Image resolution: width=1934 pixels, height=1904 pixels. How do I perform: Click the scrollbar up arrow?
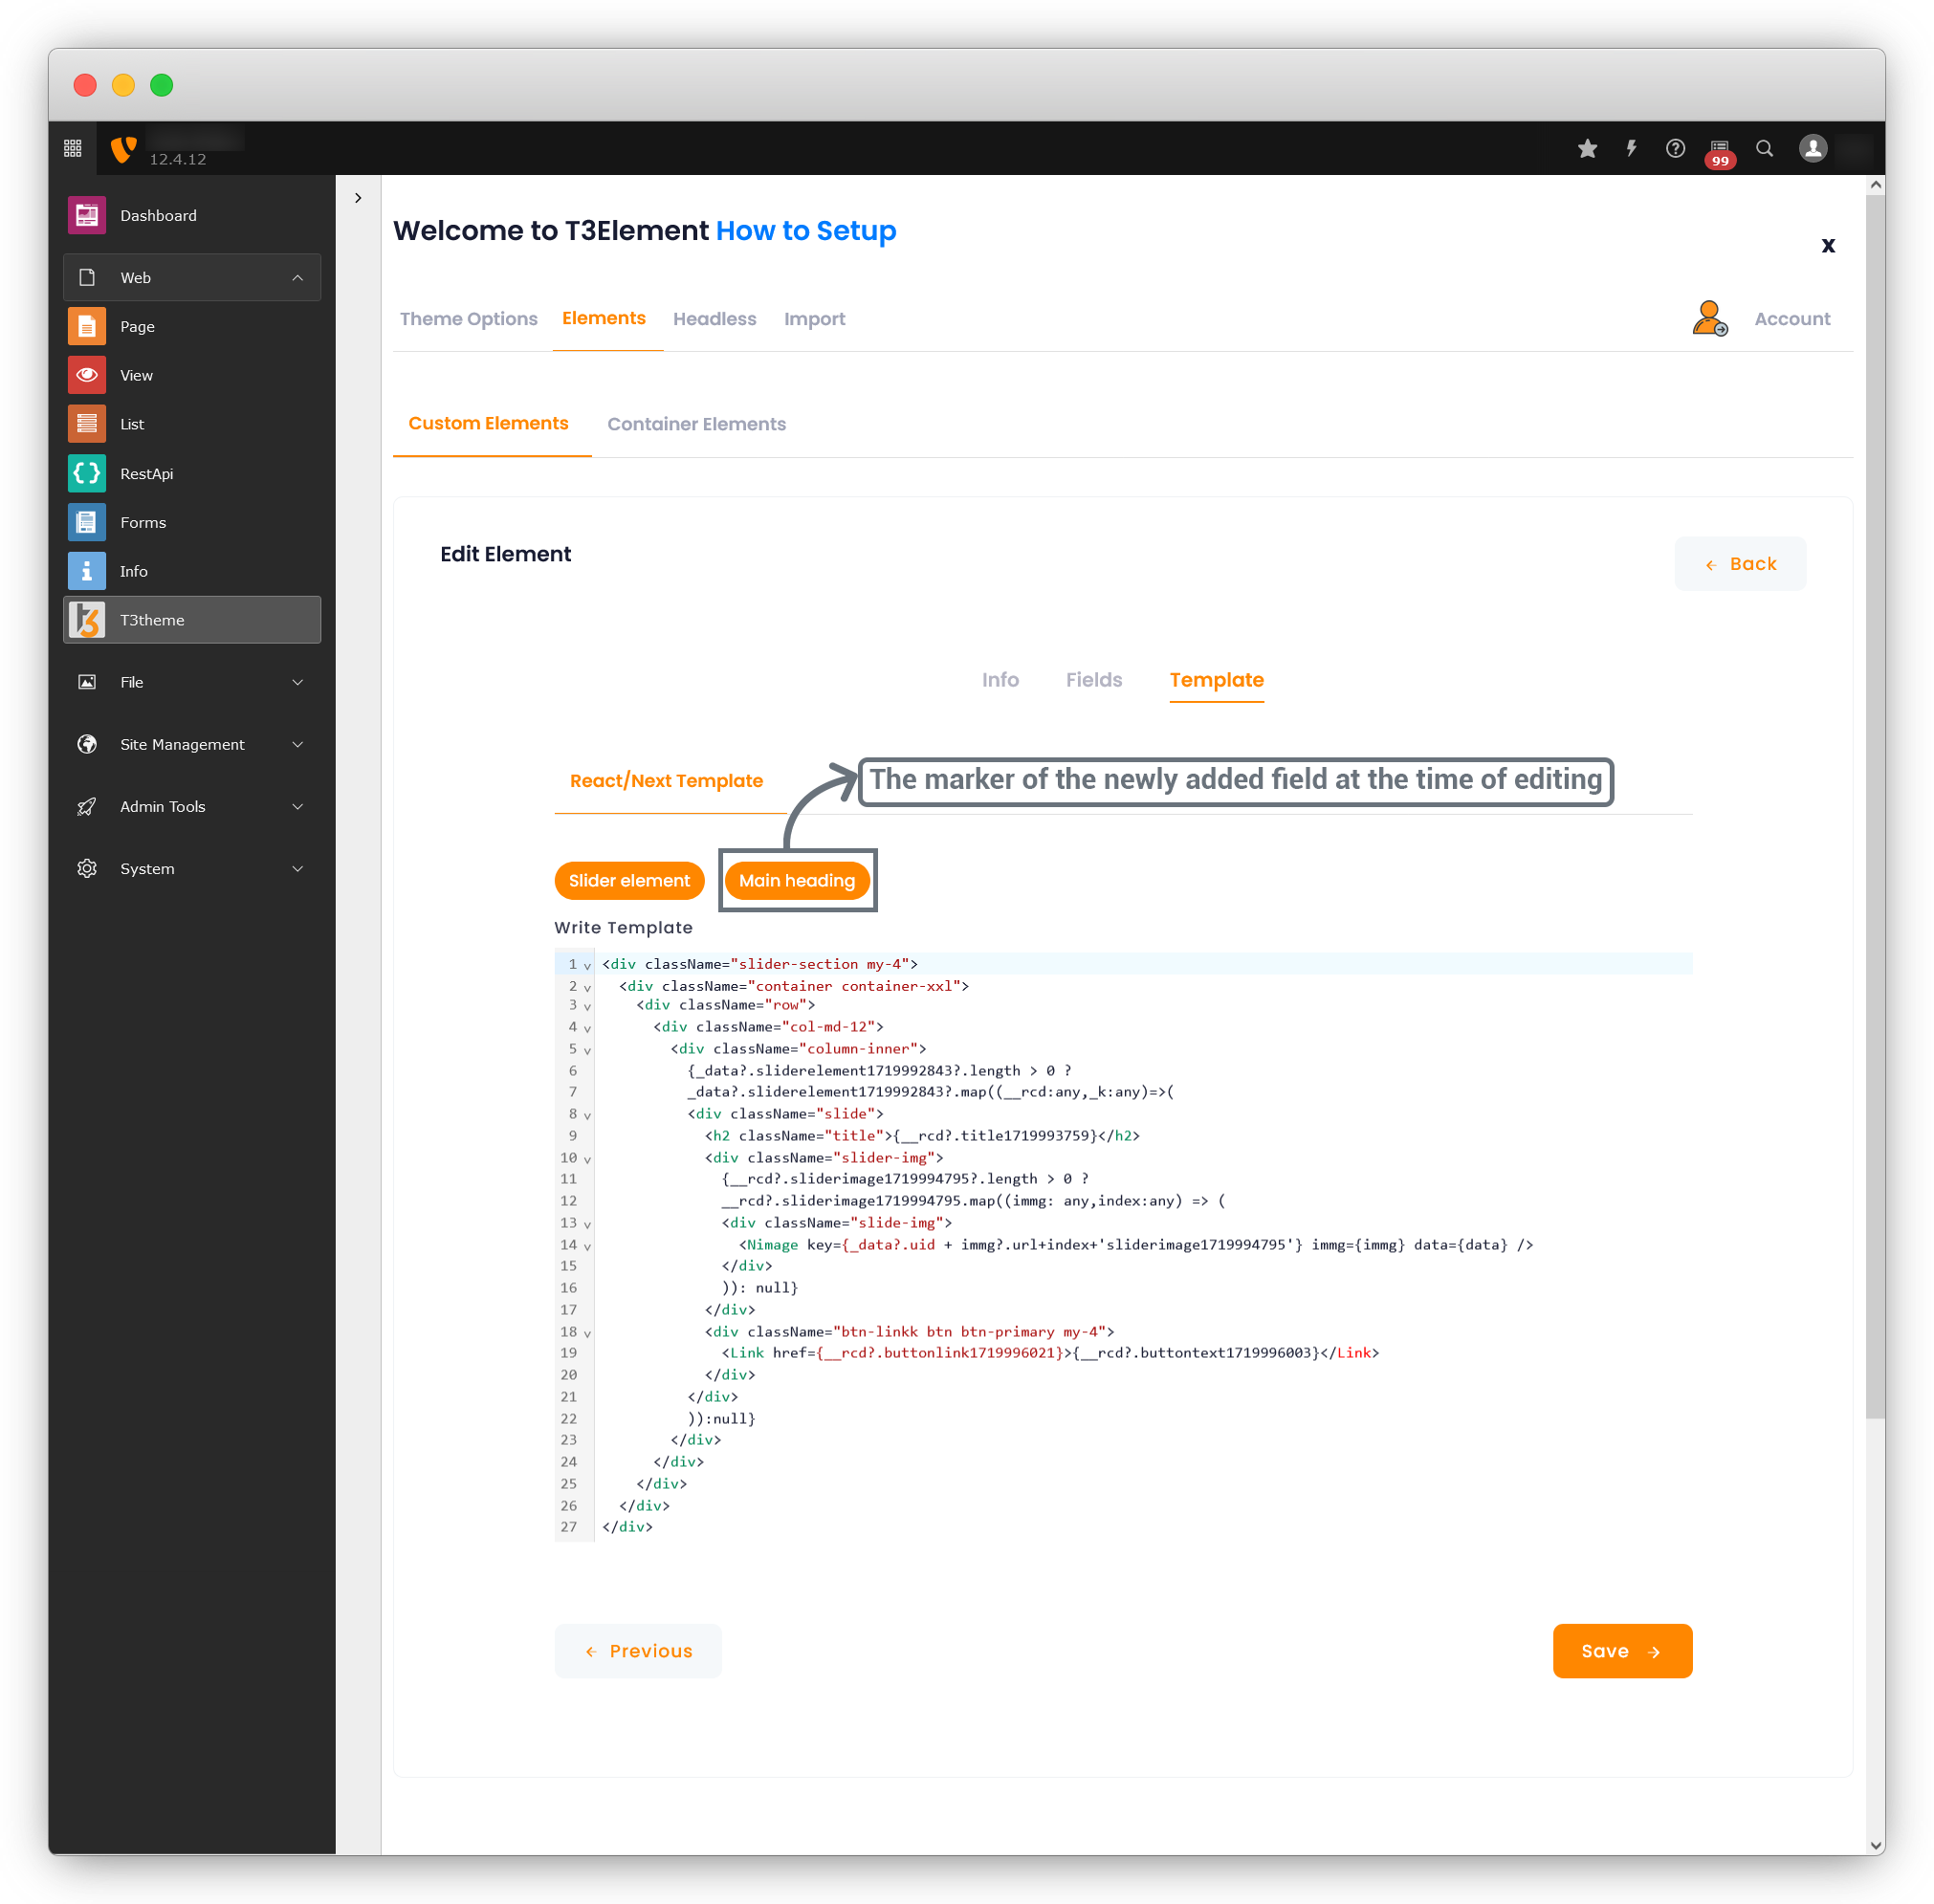click(1876, 185)
